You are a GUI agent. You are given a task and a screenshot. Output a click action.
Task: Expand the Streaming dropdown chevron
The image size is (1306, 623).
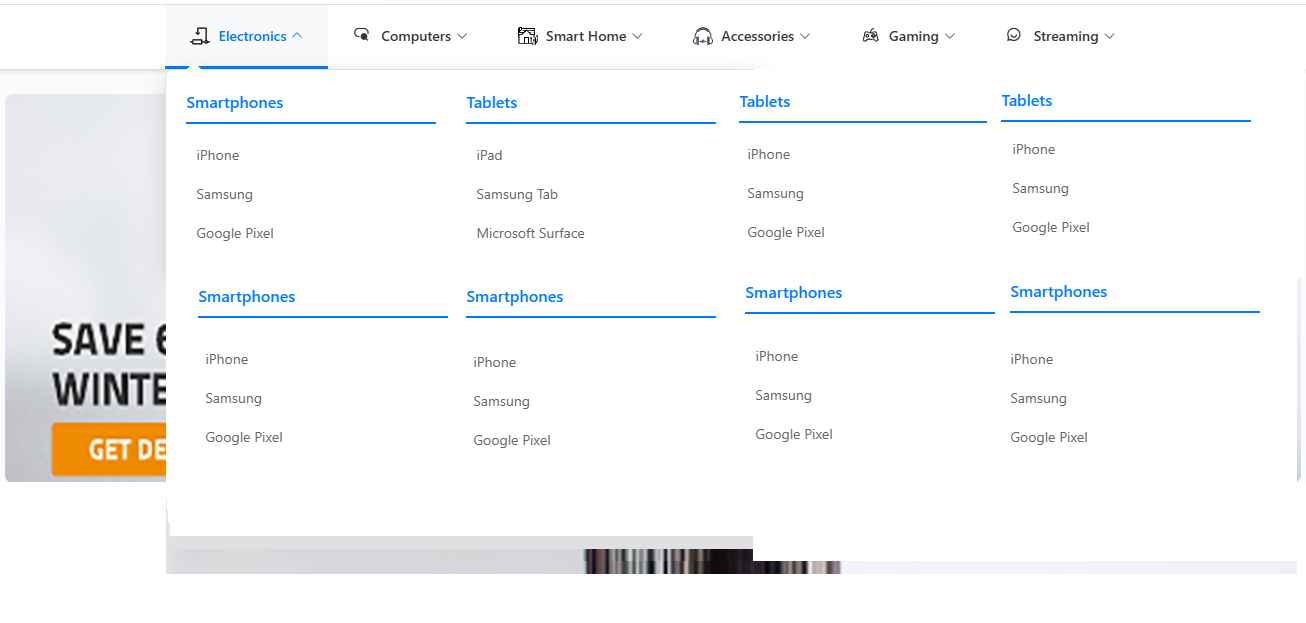(x=1109, y=36)
